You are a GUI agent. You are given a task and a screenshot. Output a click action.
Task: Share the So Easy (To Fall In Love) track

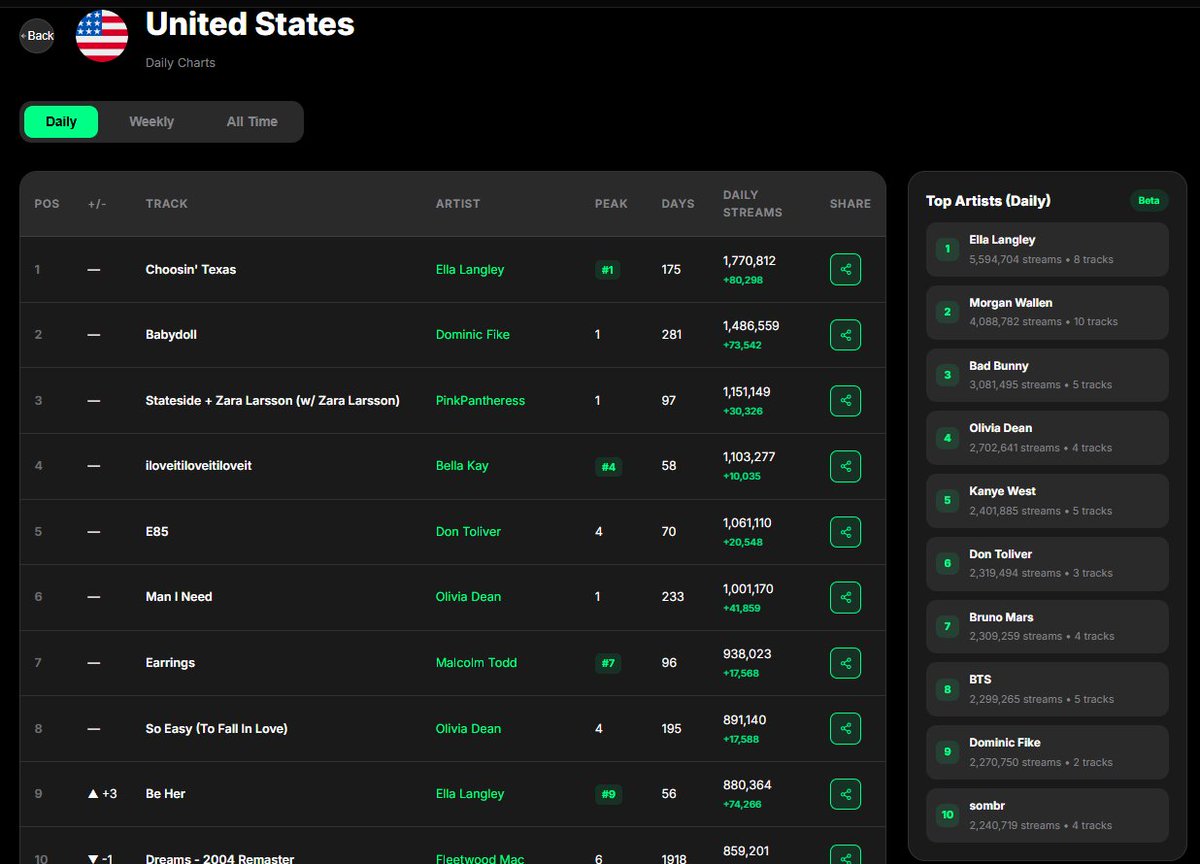[845, 729]
